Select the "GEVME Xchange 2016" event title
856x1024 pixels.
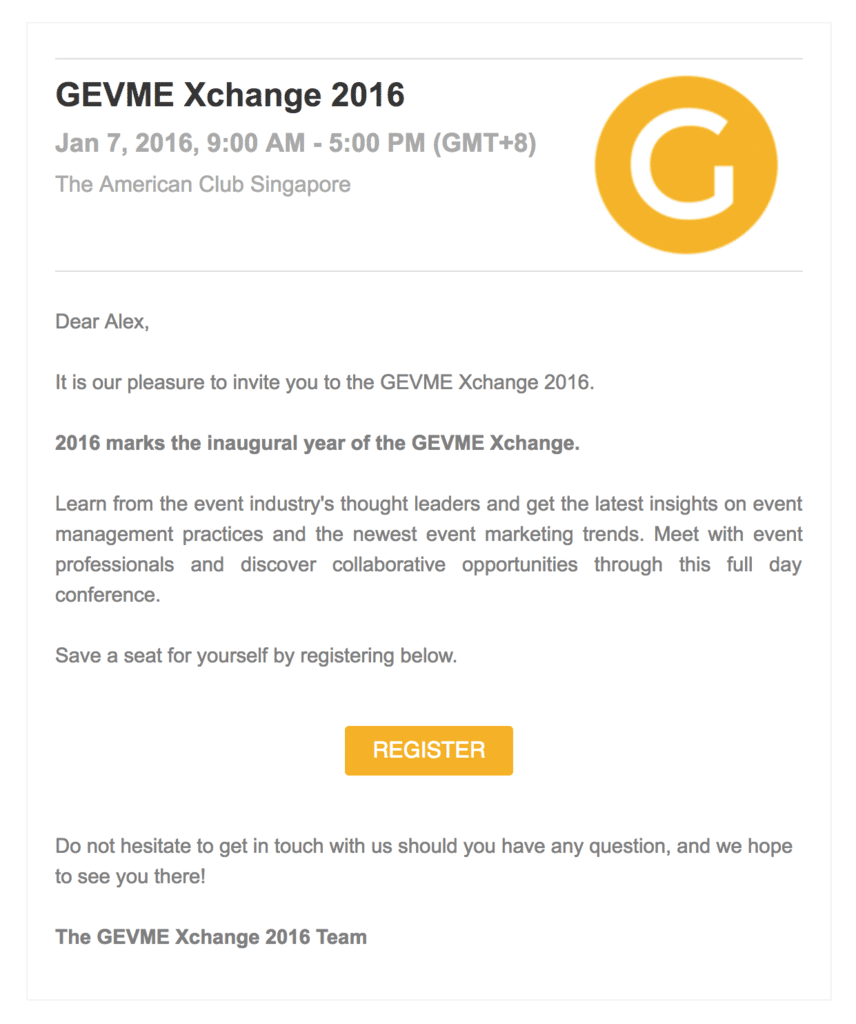coord(230,94)
